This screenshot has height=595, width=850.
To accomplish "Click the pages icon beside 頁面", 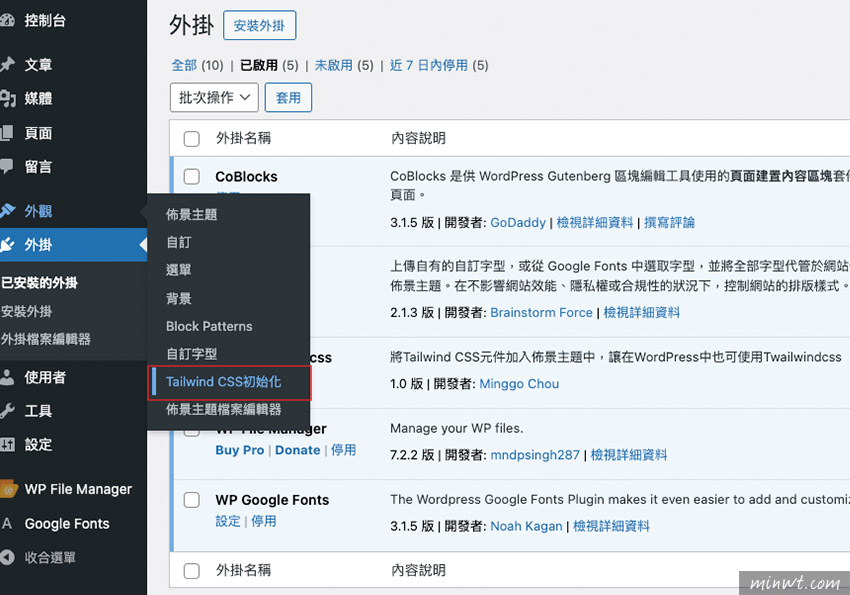I will pos(7,133).
